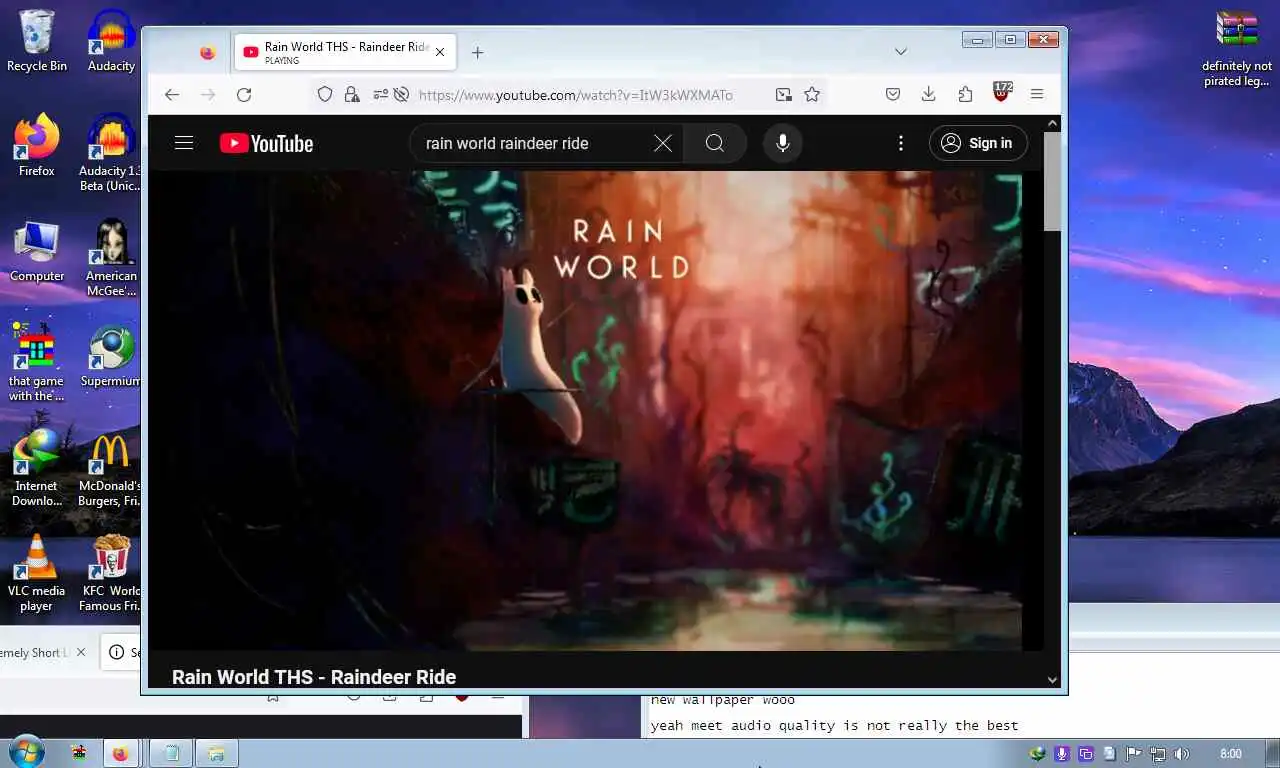Click the Firefox forward arrow
The height and width of the screenshot is (768, 1280).
tap(208, 94)
